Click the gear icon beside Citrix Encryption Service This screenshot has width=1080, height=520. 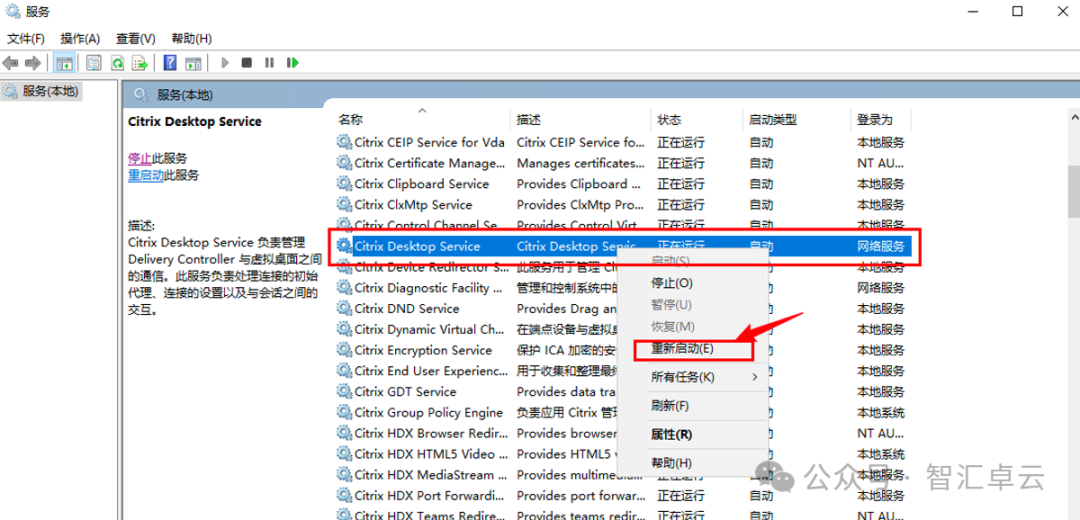pos(344,350)
